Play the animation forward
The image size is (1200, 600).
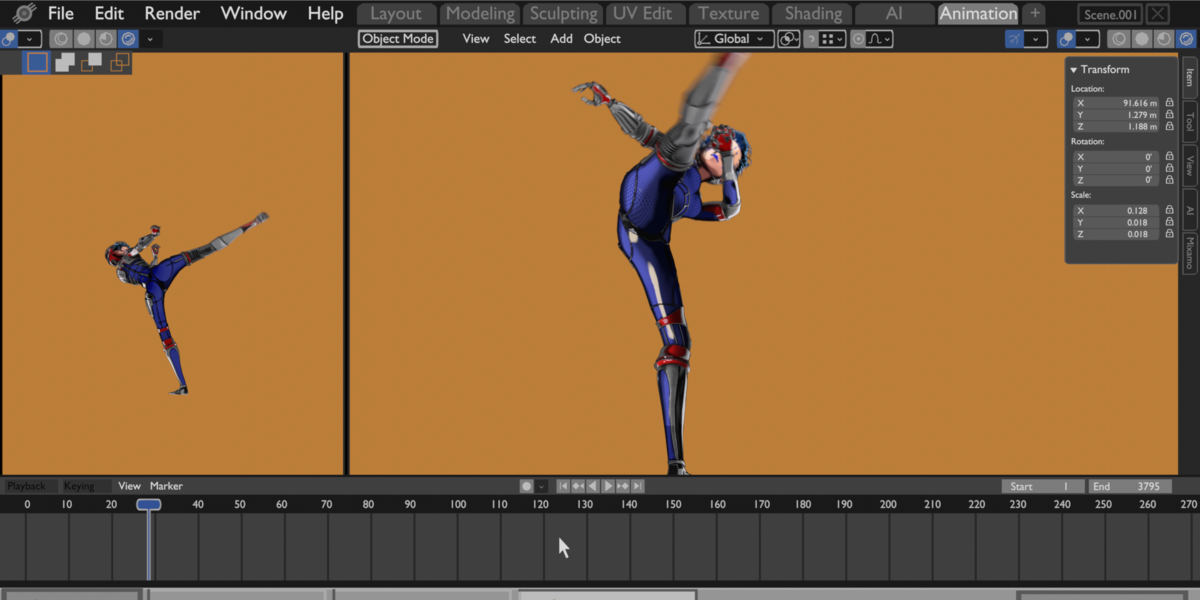(608, 486)
